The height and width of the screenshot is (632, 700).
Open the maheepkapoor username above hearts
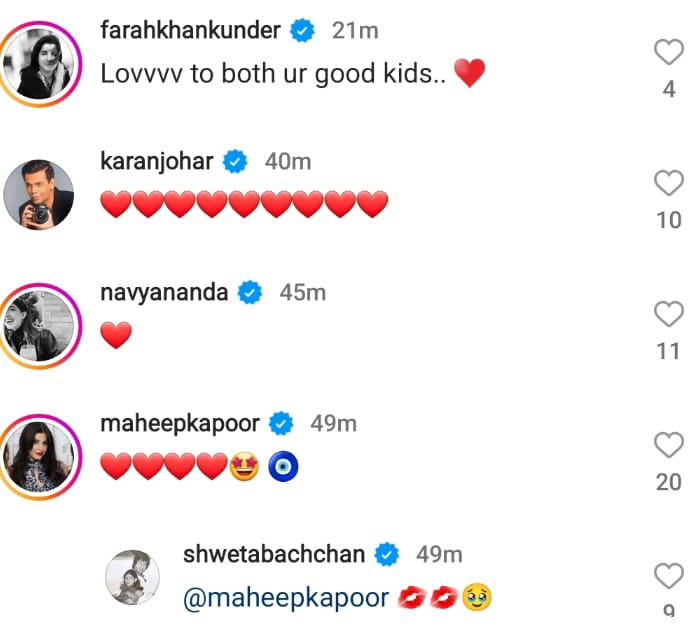[180, 422]
